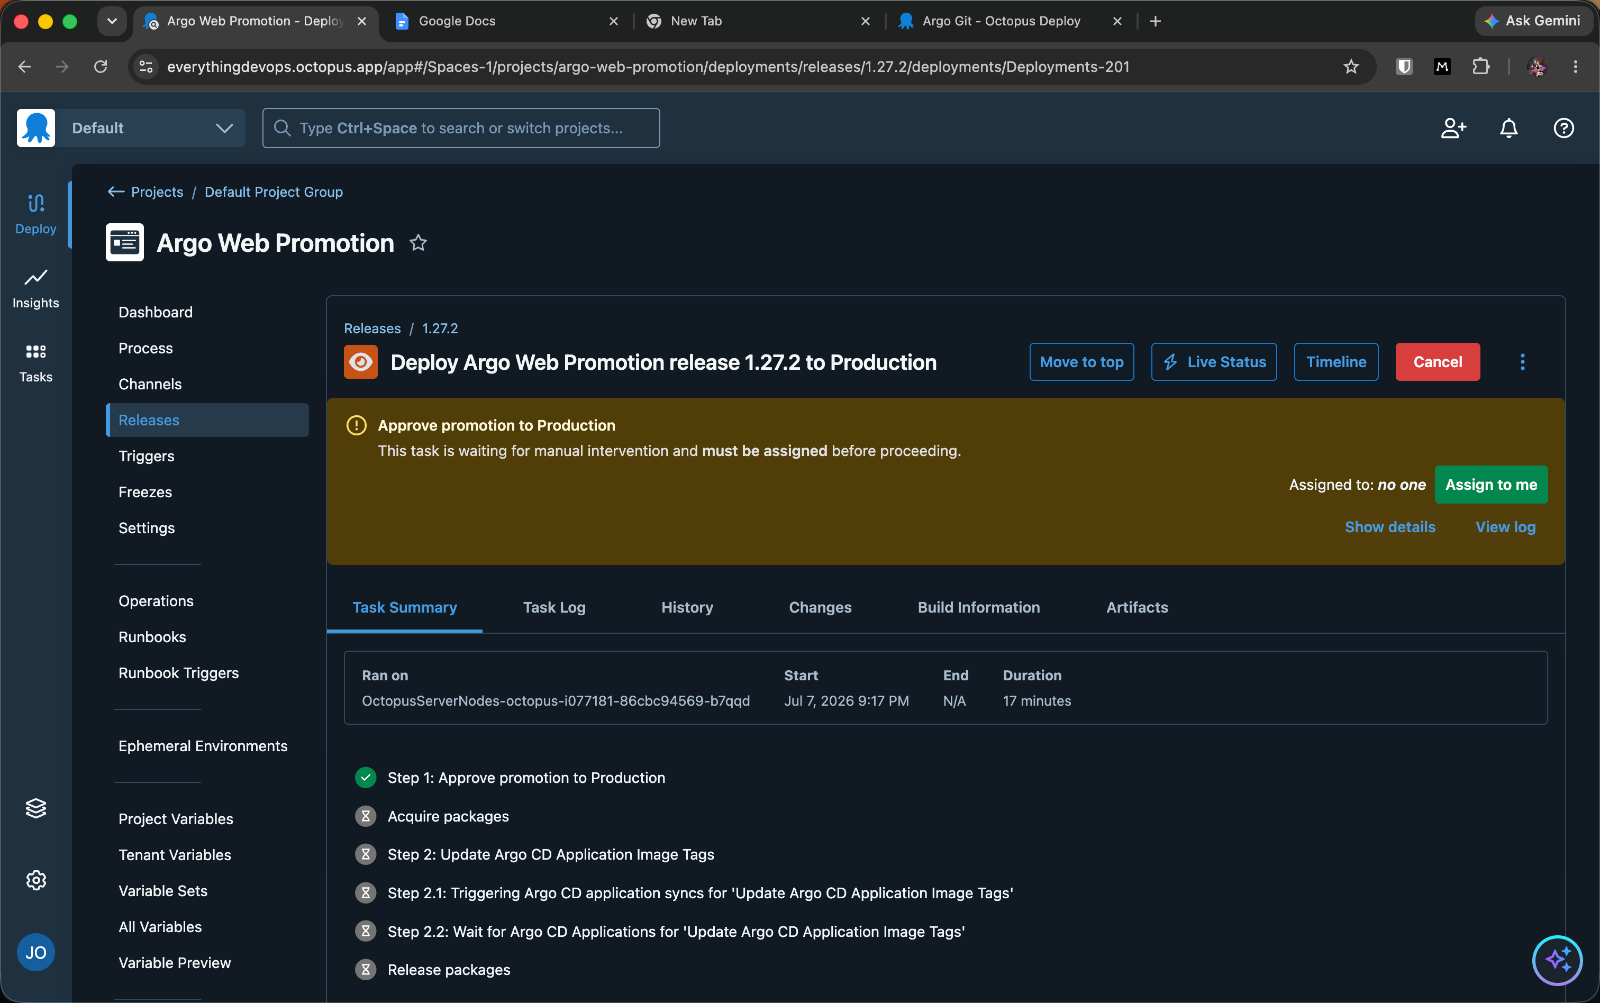The width and height of the screenshot is (1600, 1003).
Task: Click the Assign to me button
Action: click(x=1491, y=485)
